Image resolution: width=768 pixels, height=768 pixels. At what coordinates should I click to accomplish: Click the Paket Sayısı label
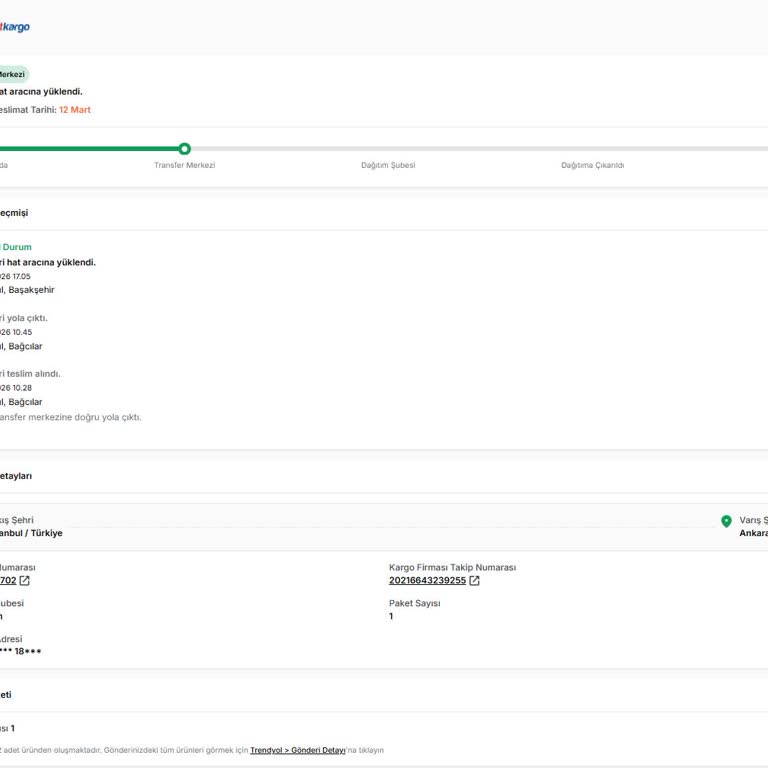tap(414, 603)
